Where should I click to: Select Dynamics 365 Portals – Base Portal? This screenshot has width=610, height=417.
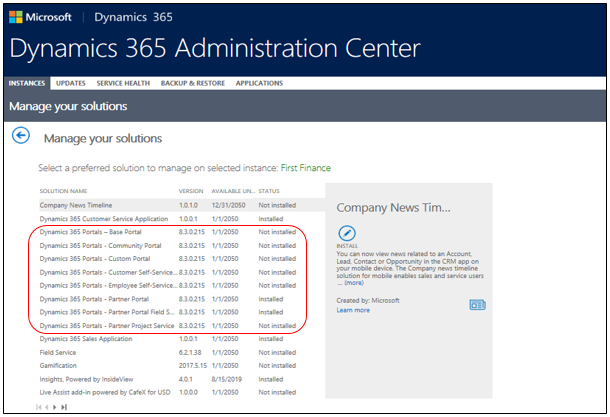point(182,232)
